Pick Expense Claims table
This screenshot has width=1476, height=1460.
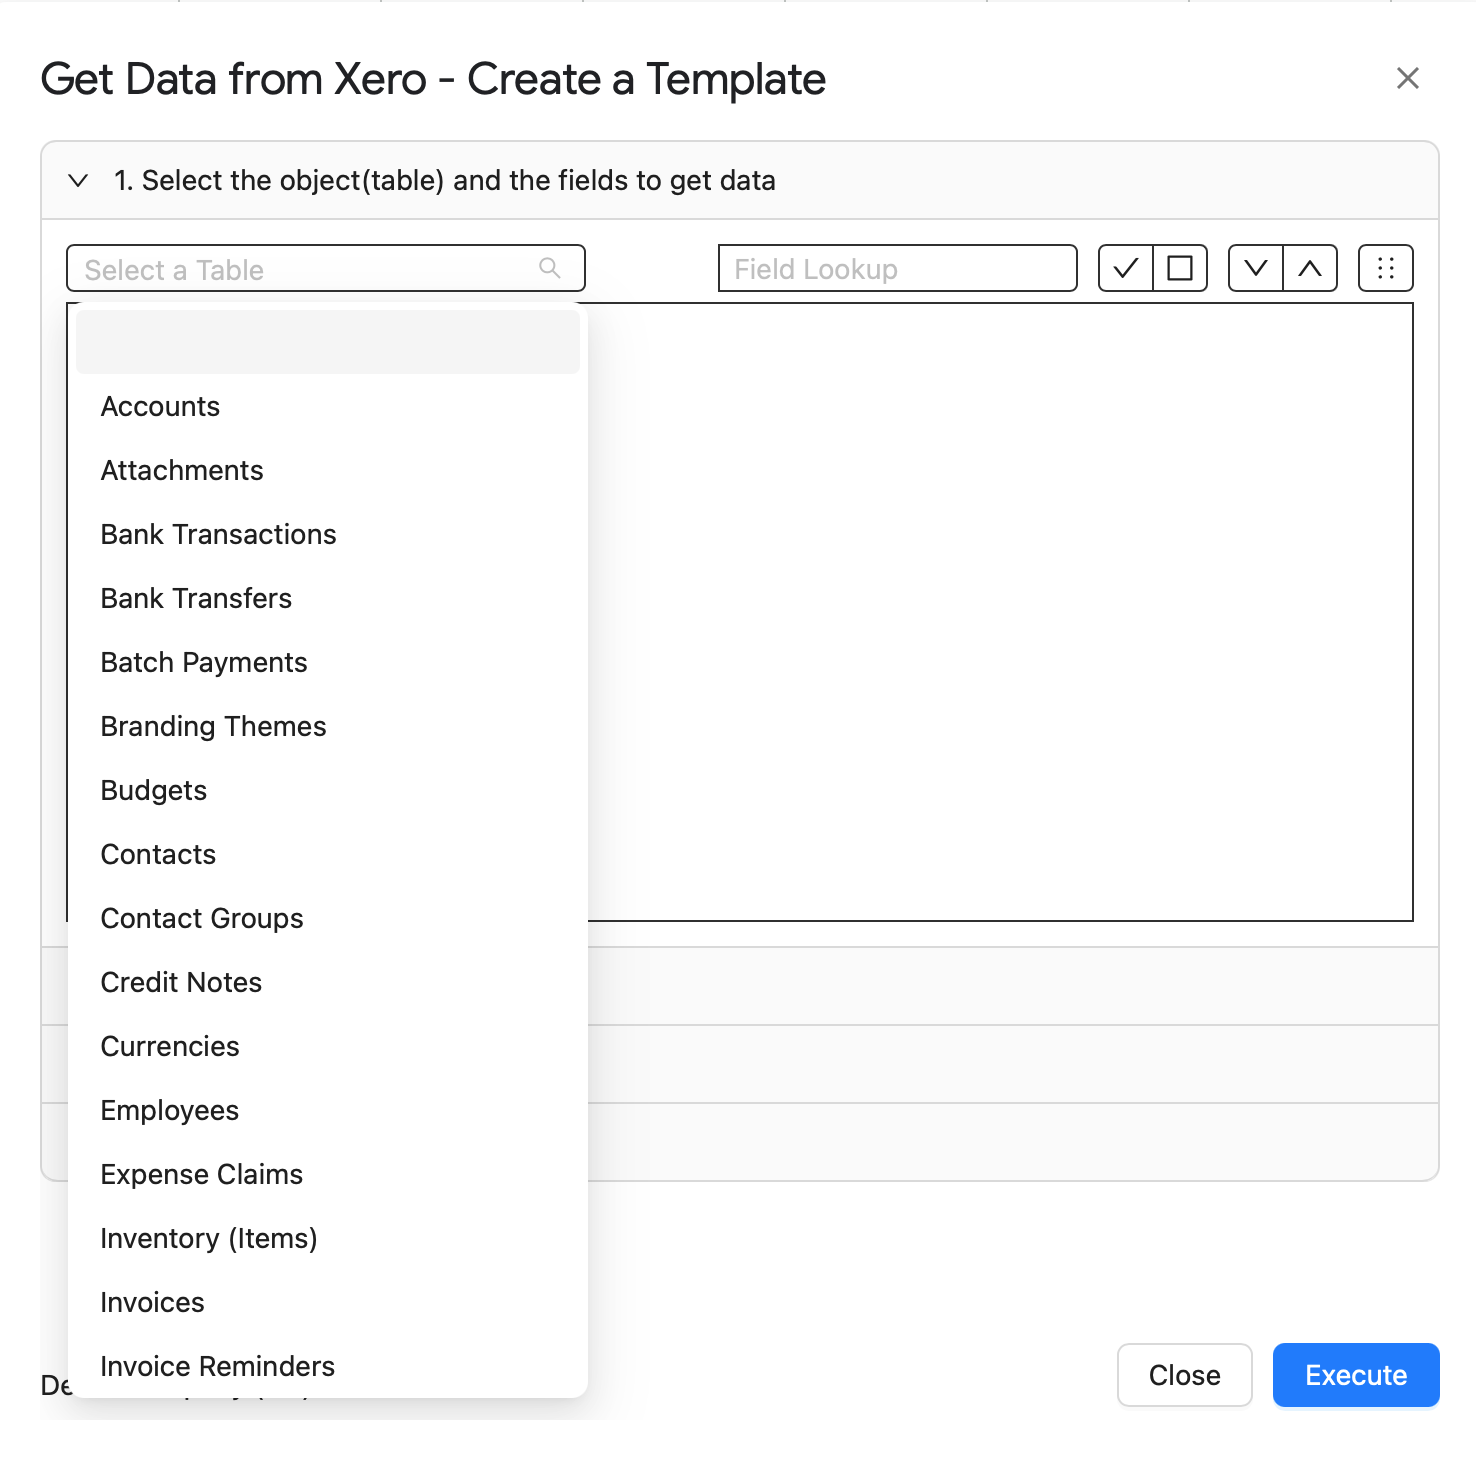coord(328,1174)
